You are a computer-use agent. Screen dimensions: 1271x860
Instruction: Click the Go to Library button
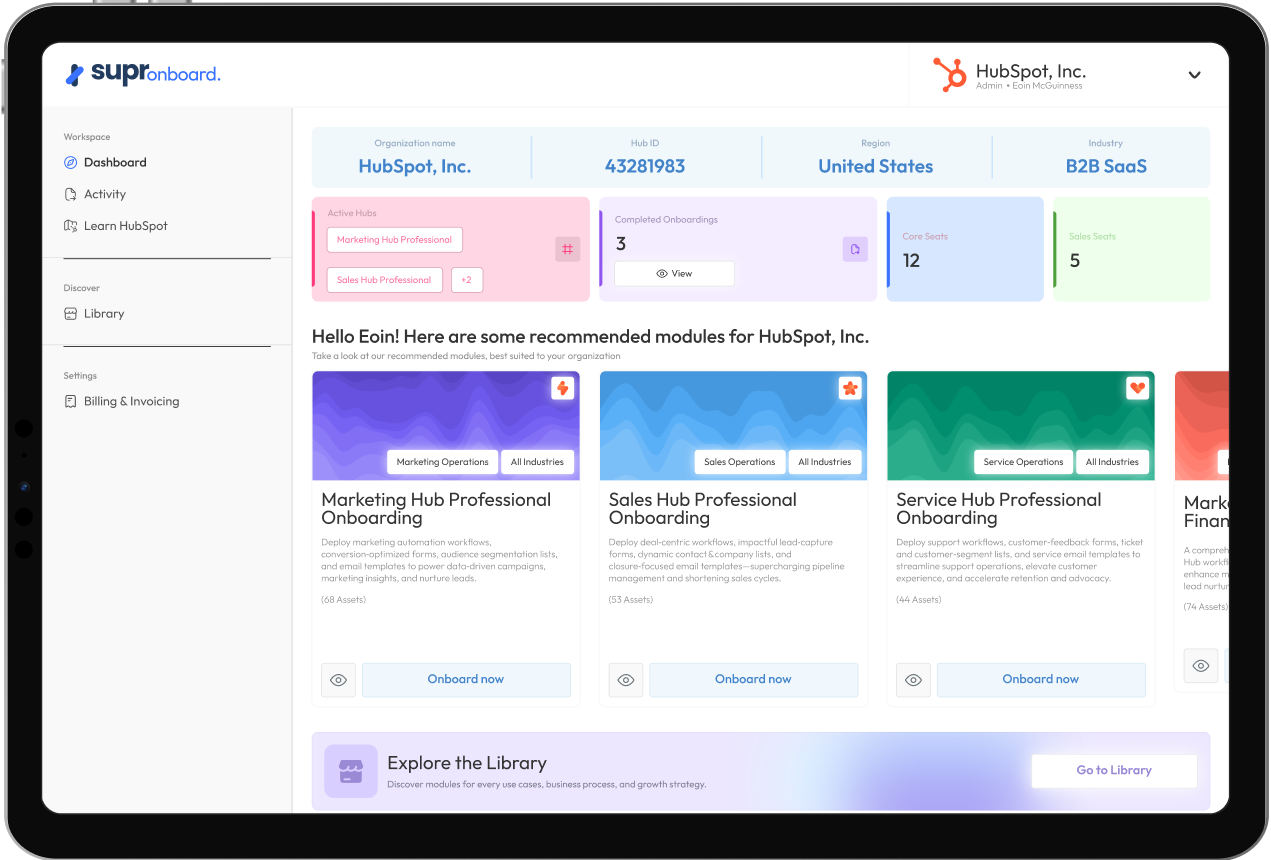[x=1113, y=771]
